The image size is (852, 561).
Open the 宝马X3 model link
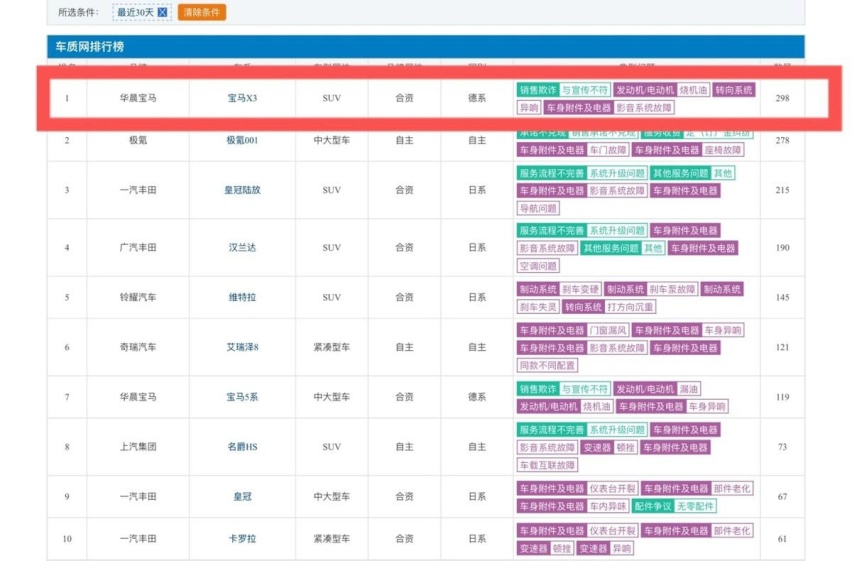[242, 98]
